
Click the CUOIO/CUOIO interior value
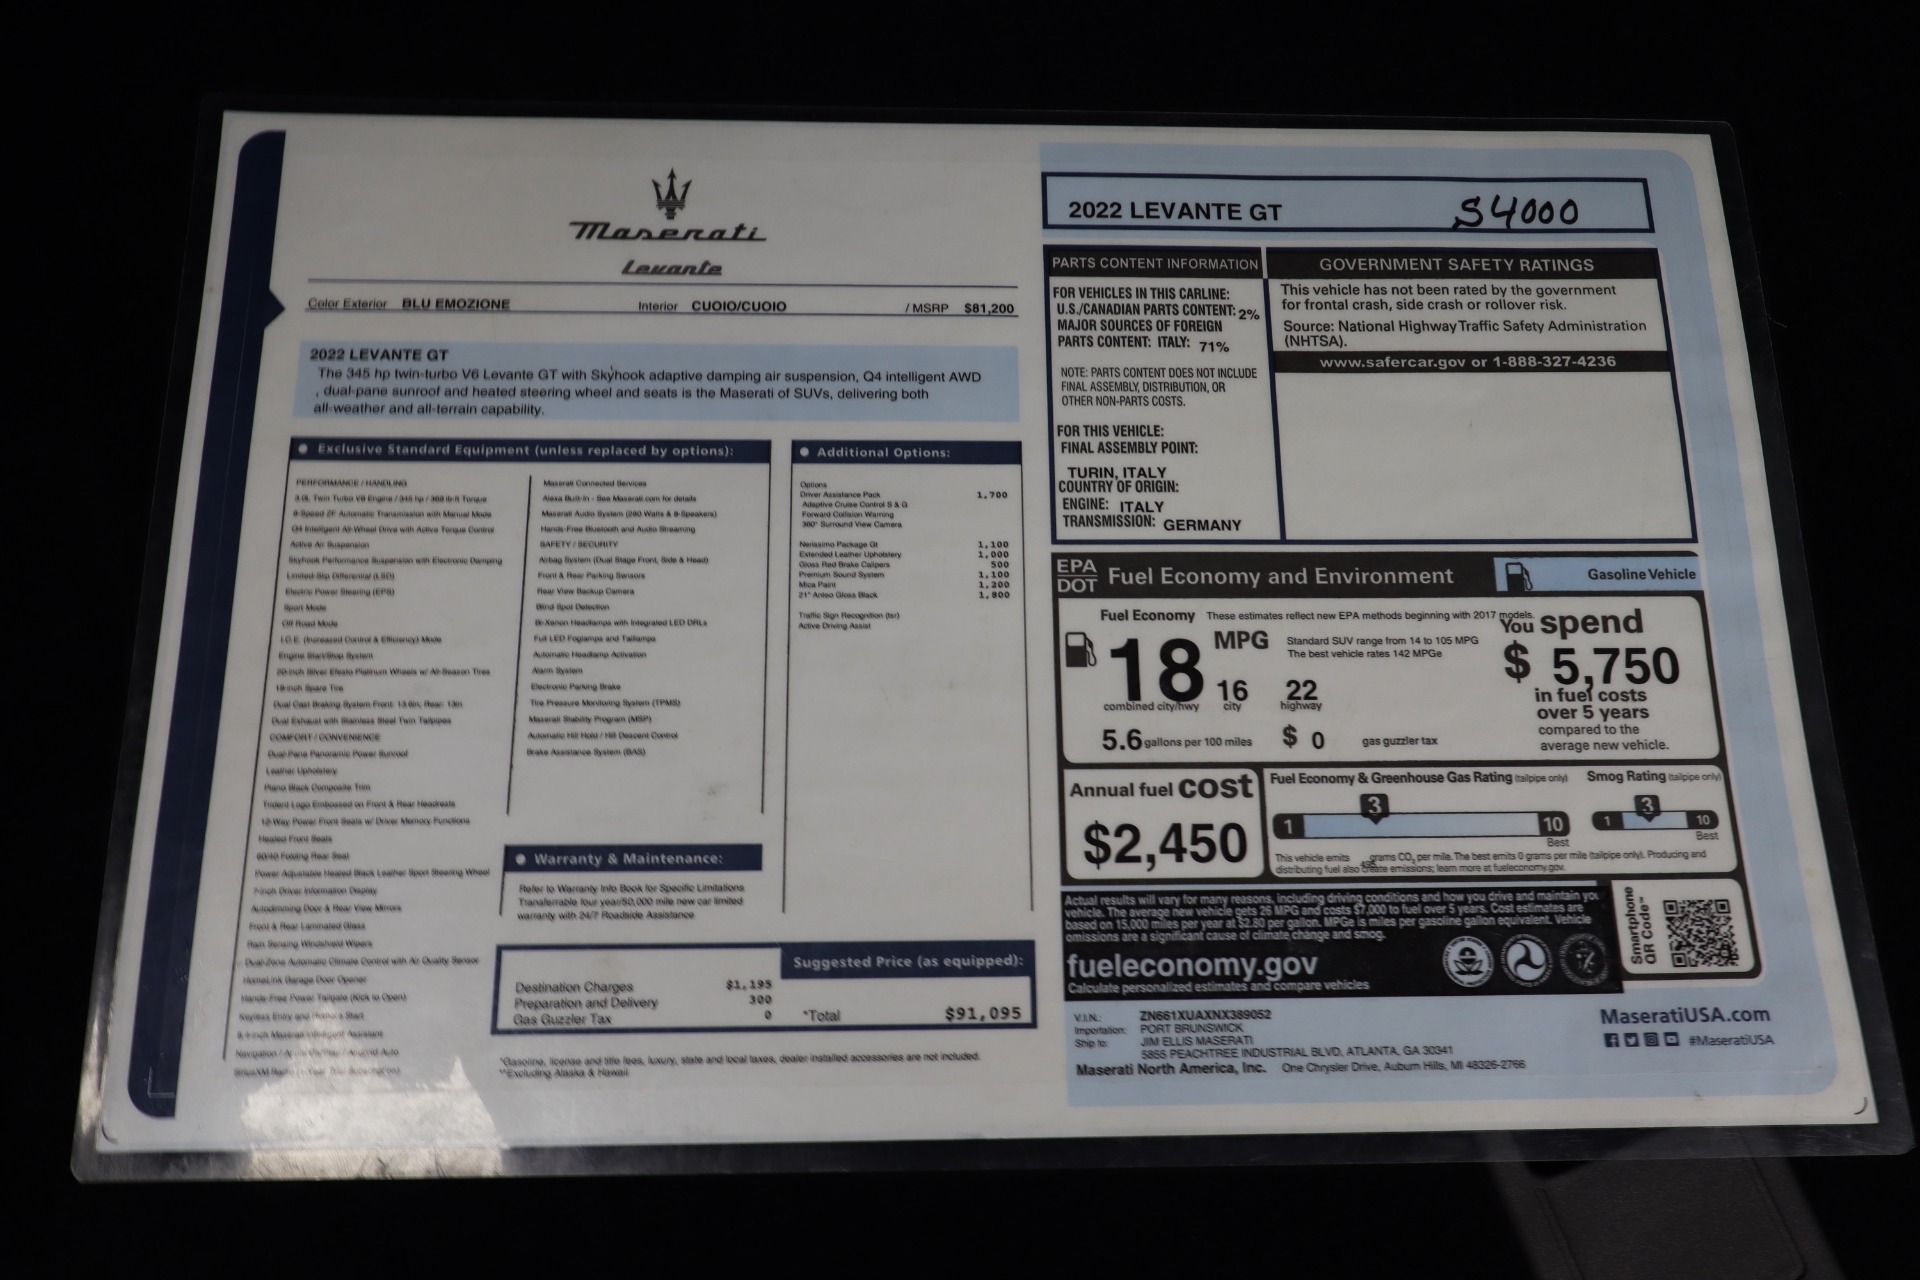click(738, 307)
